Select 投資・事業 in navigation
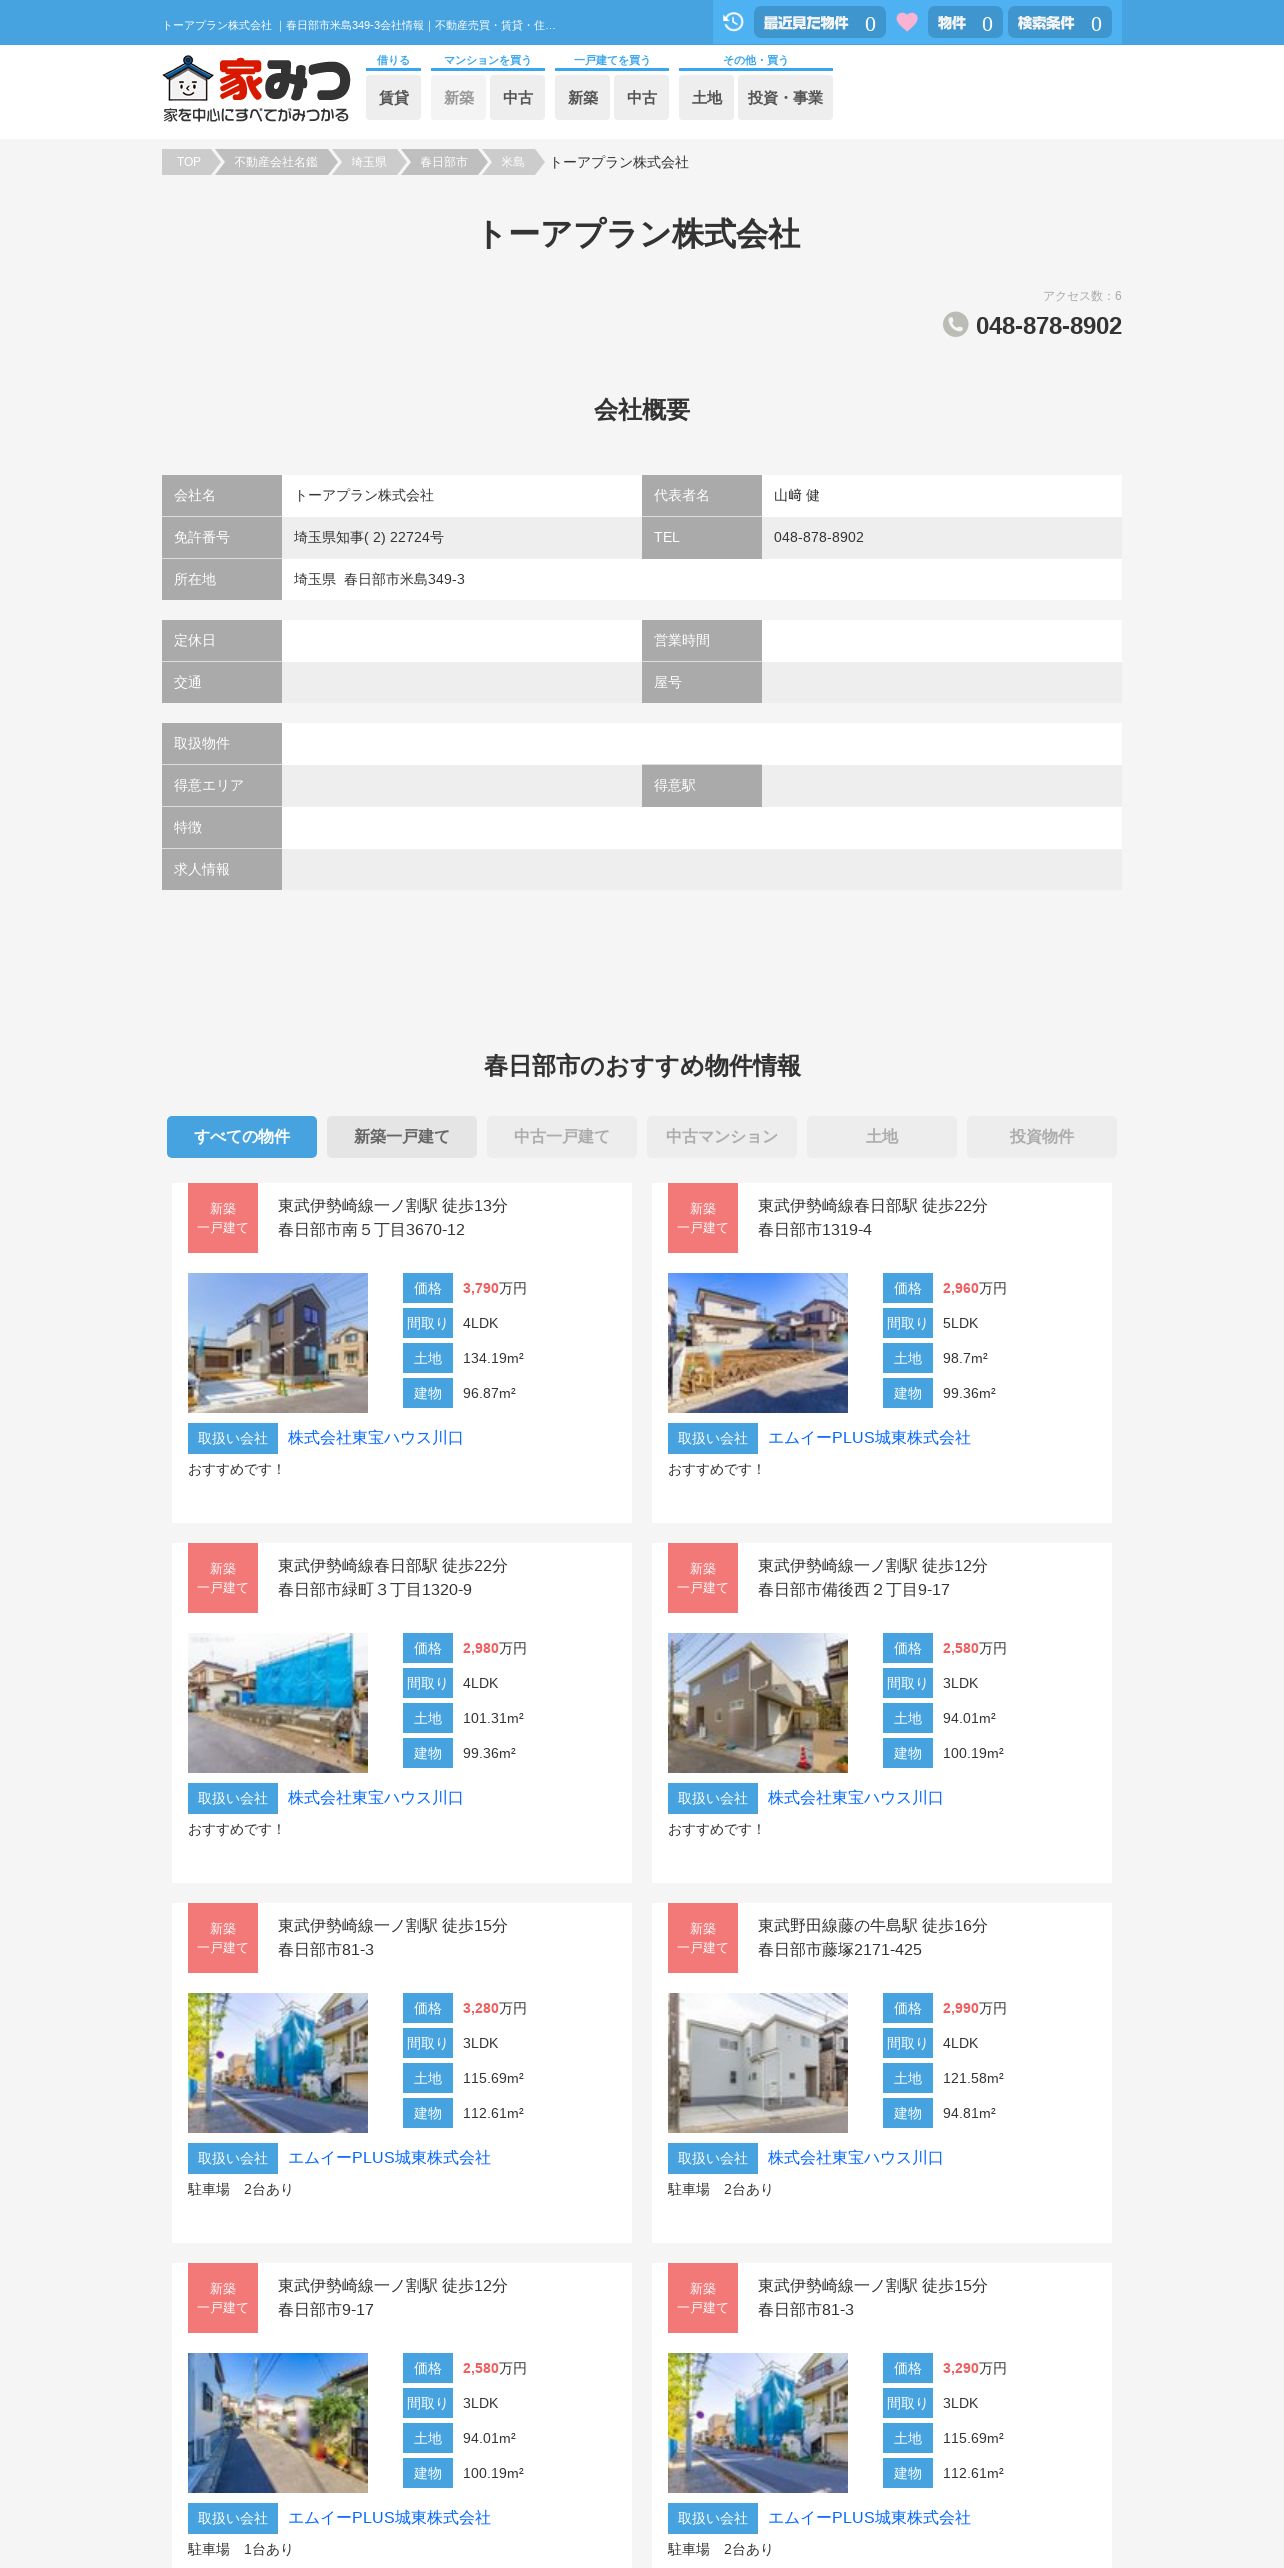The width and height of the screenshot is (1284, 2568). click(785, 97)
